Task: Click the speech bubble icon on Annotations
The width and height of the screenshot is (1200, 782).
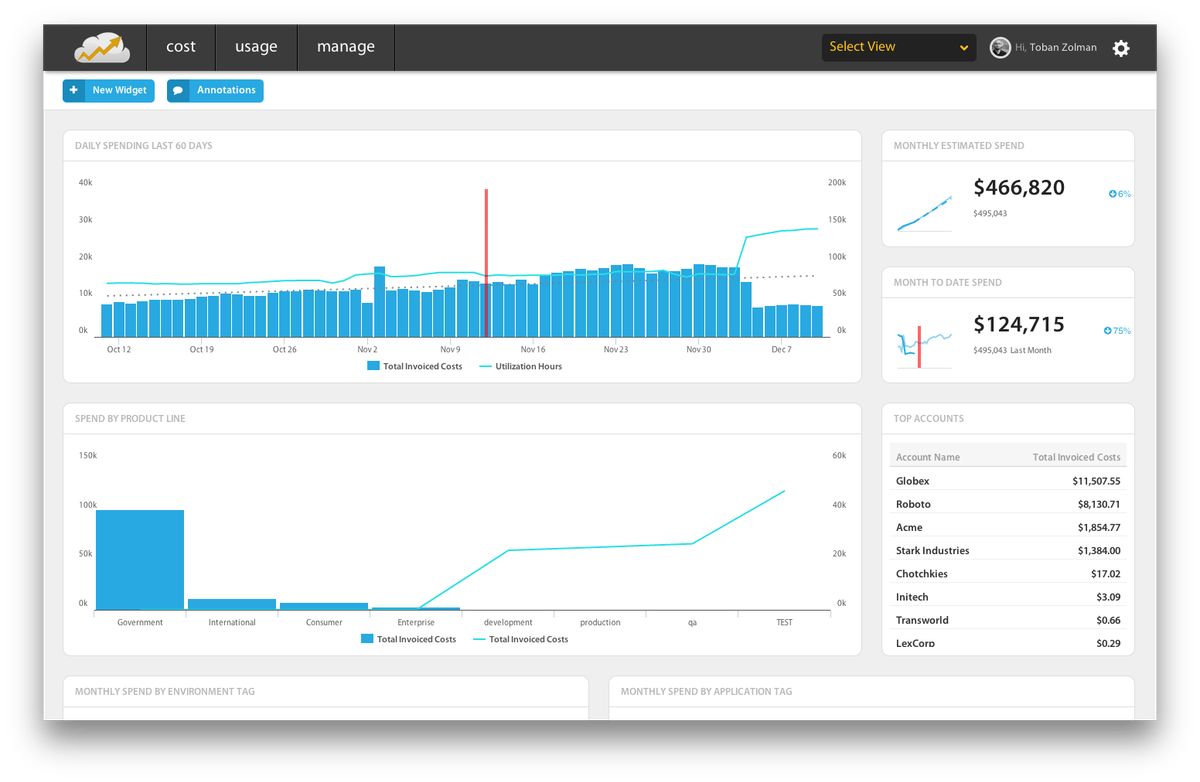Action: [x=178, y=90]
